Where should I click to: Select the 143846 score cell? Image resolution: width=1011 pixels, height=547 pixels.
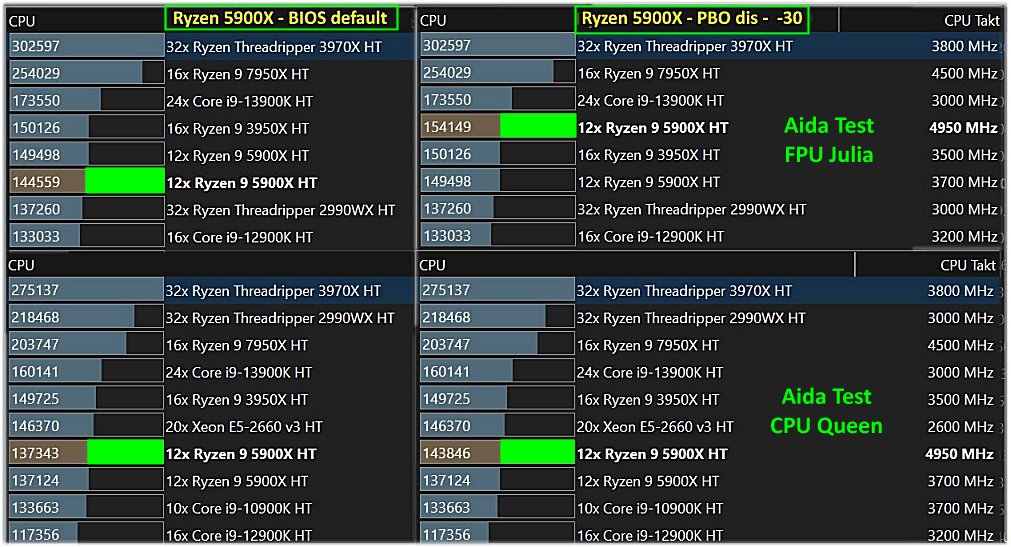click(460, 453)
